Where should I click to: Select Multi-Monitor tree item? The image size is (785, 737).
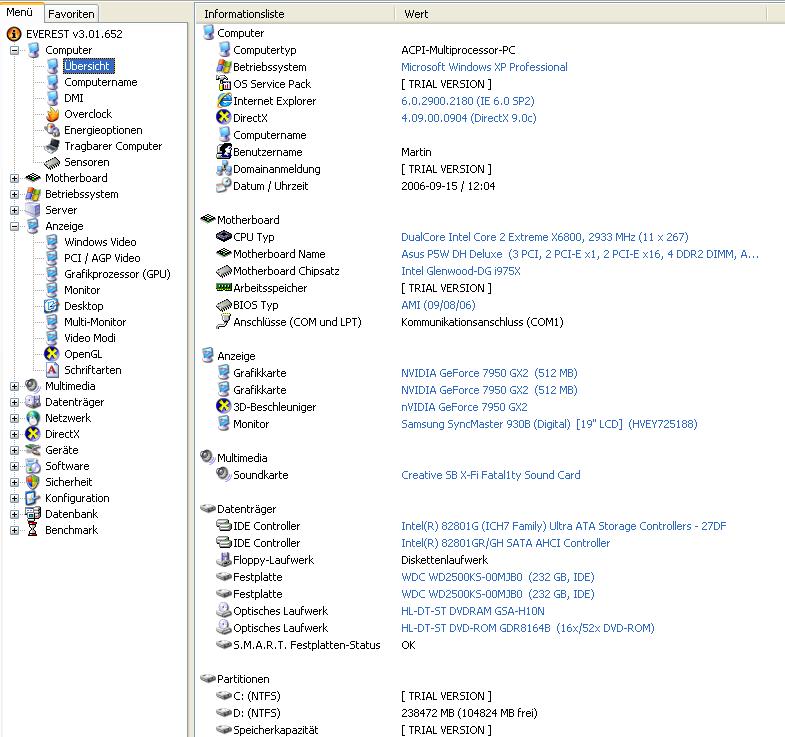pos(95,322)
